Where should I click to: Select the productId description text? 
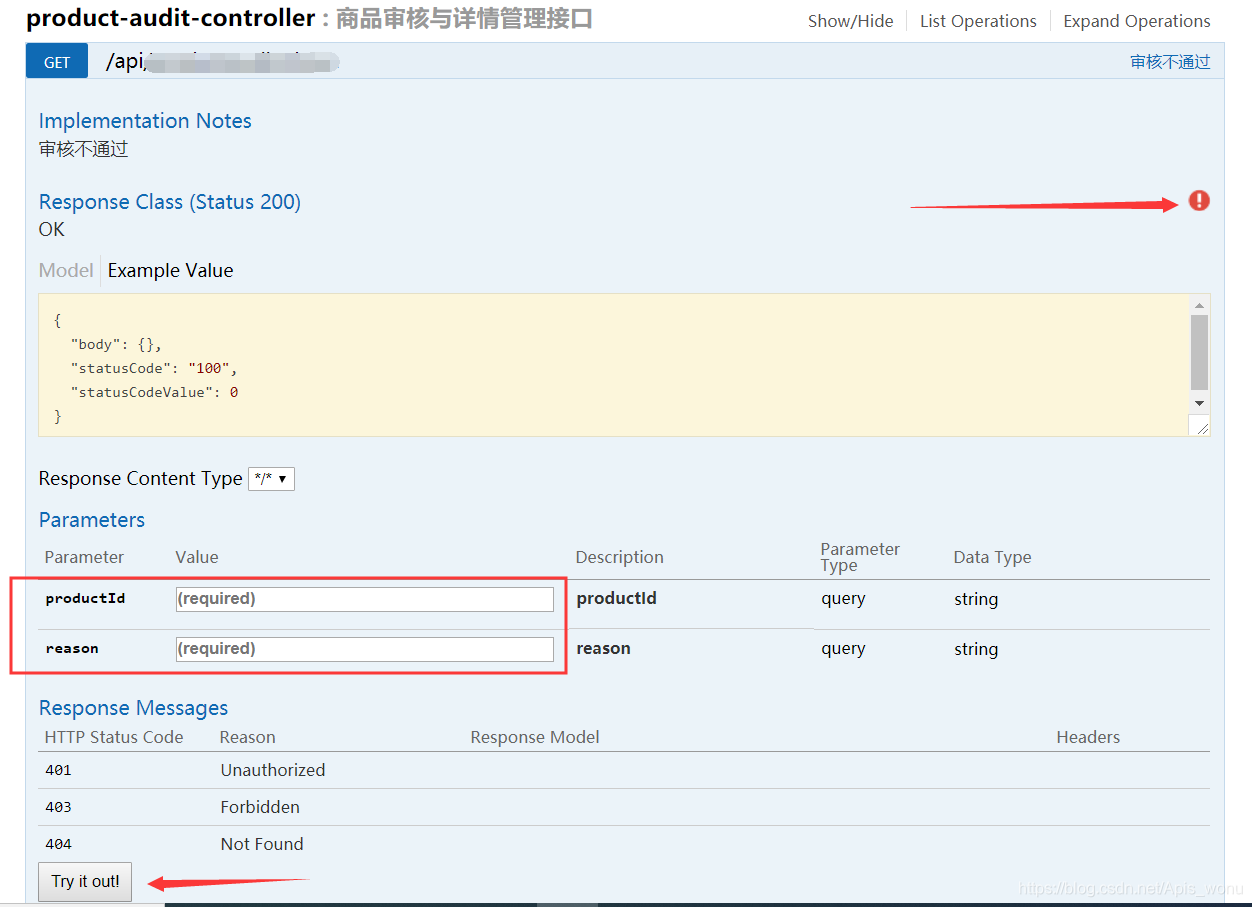pos(616,598)
